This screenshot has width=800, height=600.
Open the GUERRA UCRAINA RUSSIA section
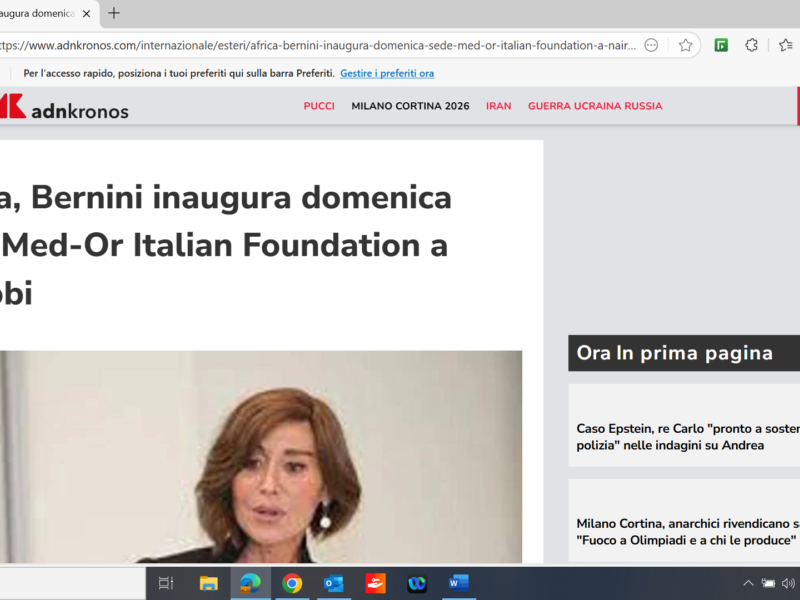(595, 105)
